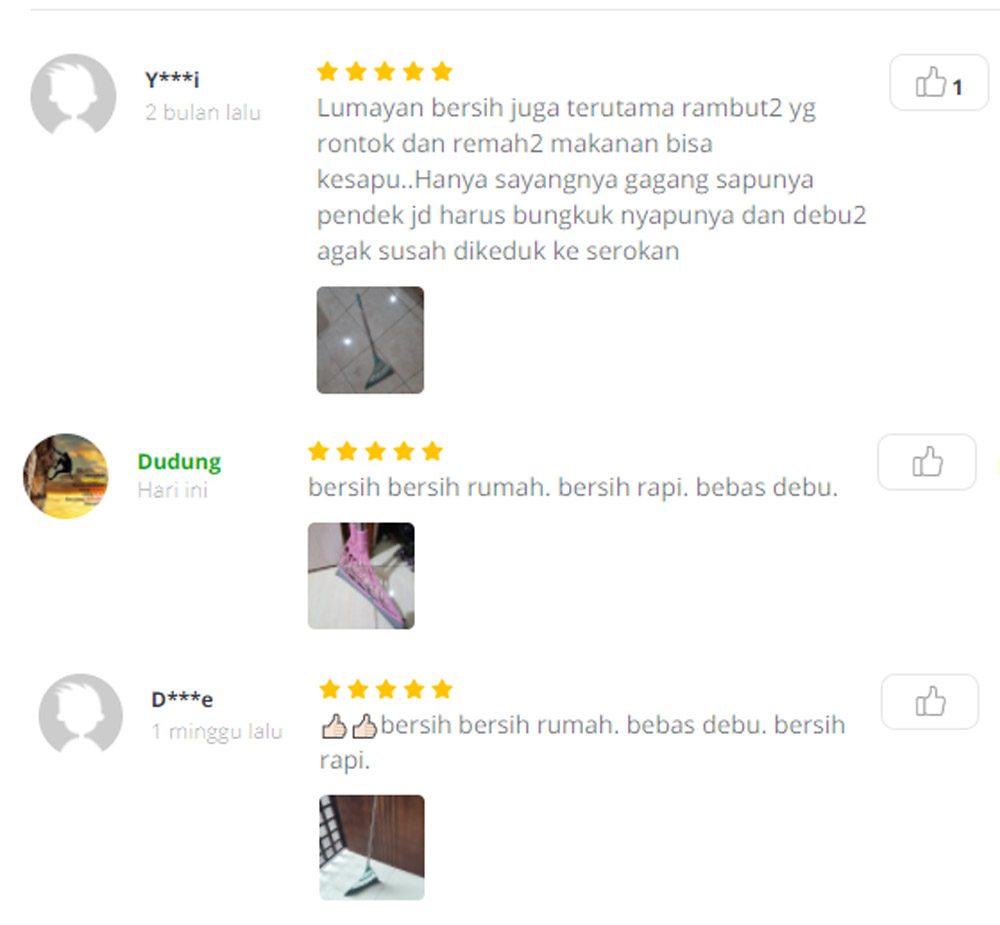Open Y***i's default avatar picture
The image size is (1000, 925).
click(73, 94)
